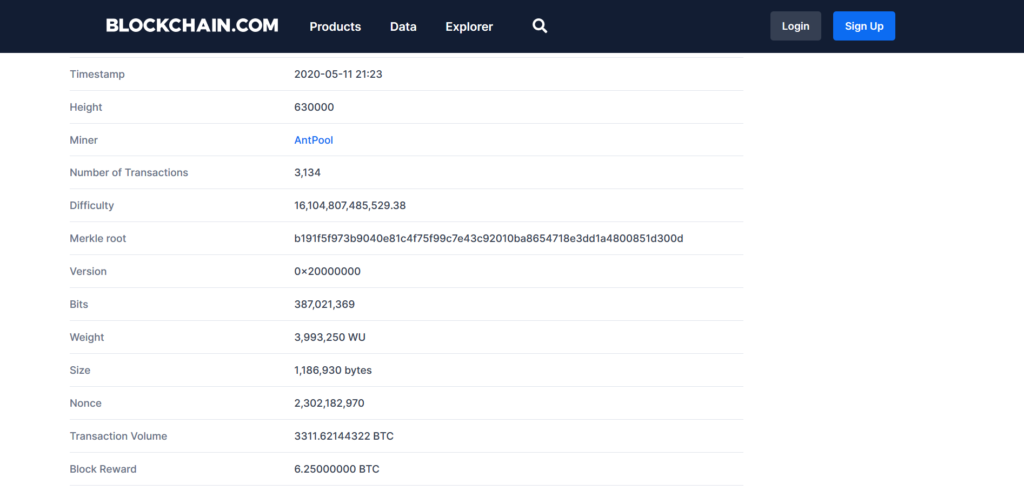
Task: Click the Merkle root label
Action: 98,239
